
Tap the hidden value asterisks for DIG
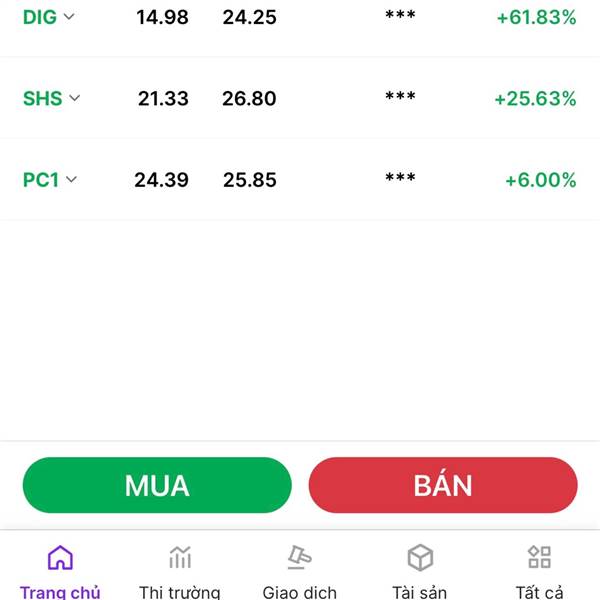point(400,15)
